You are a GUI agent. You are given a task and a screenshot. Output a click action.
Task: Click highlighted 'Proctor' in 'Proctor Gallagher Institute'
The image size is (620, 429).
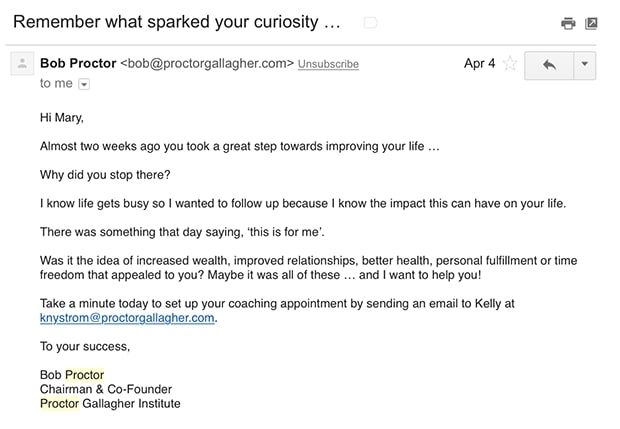[x=59, y=404]
